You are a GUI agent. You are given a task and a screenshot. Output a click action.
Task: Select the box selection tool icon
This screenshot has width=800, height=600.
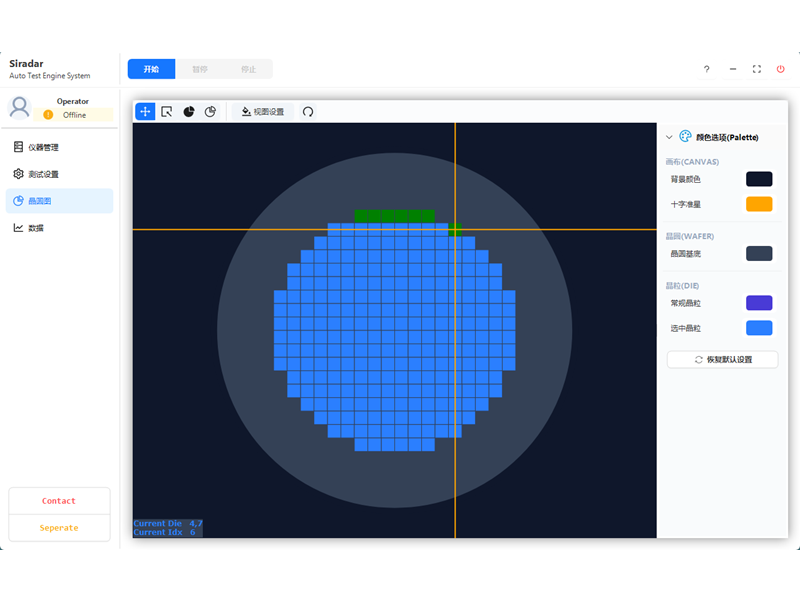pos(167,112)
